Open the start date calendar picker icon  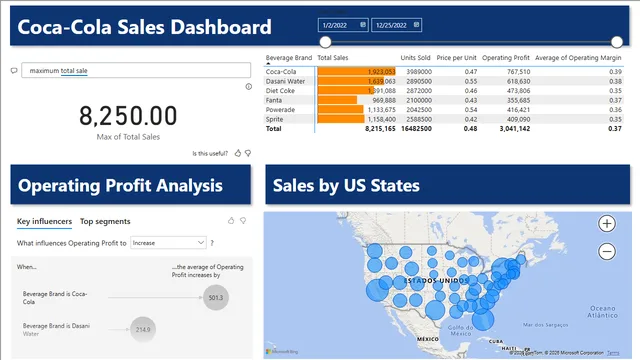coord(363,25)
